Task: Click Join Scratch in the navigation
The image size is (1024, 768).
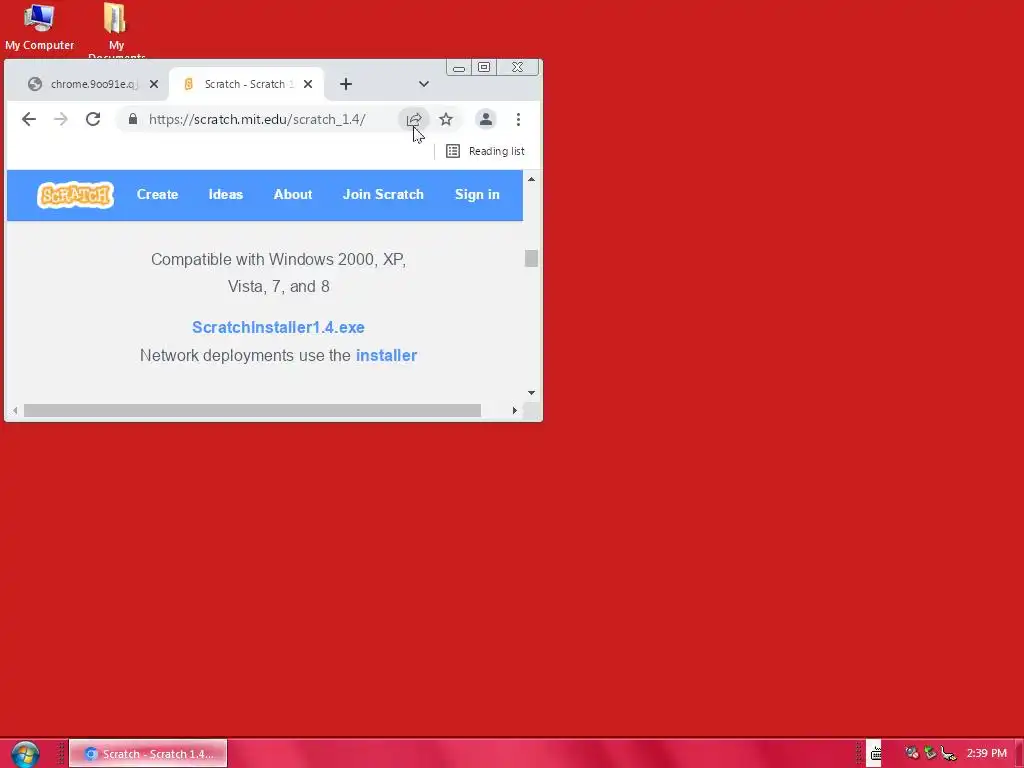Action: pyautogui.click(x=383, y=195)
